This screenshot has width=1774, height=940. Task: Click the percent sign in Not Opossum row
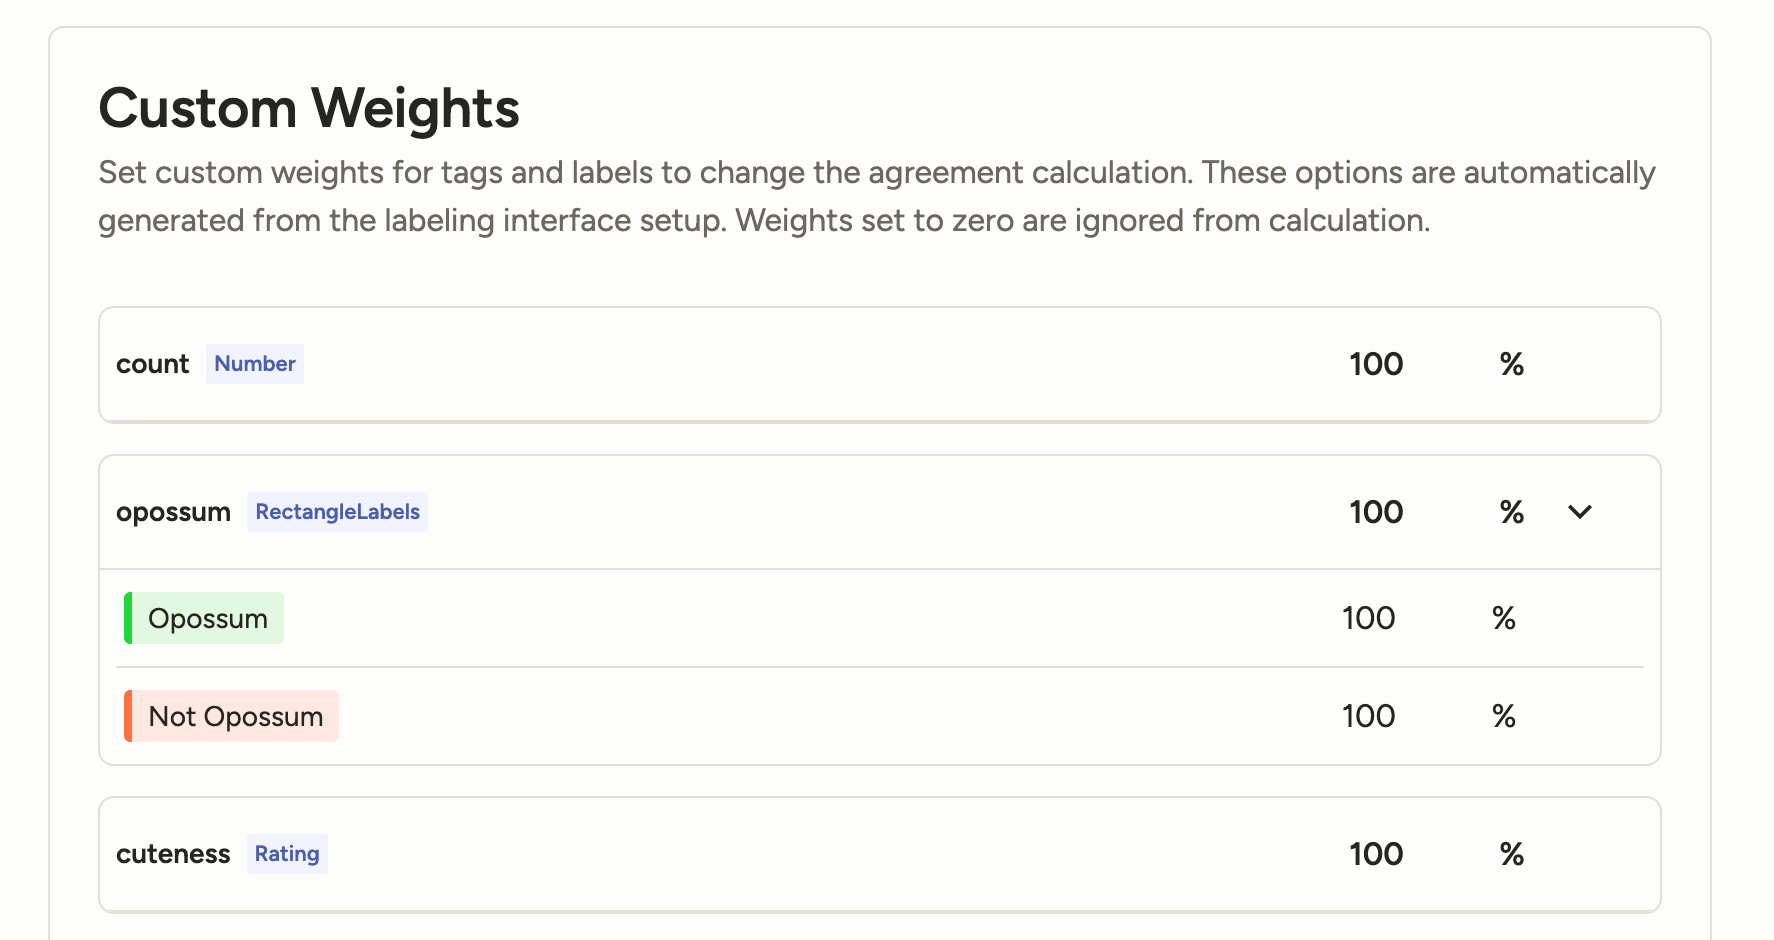pos(1503,716)
